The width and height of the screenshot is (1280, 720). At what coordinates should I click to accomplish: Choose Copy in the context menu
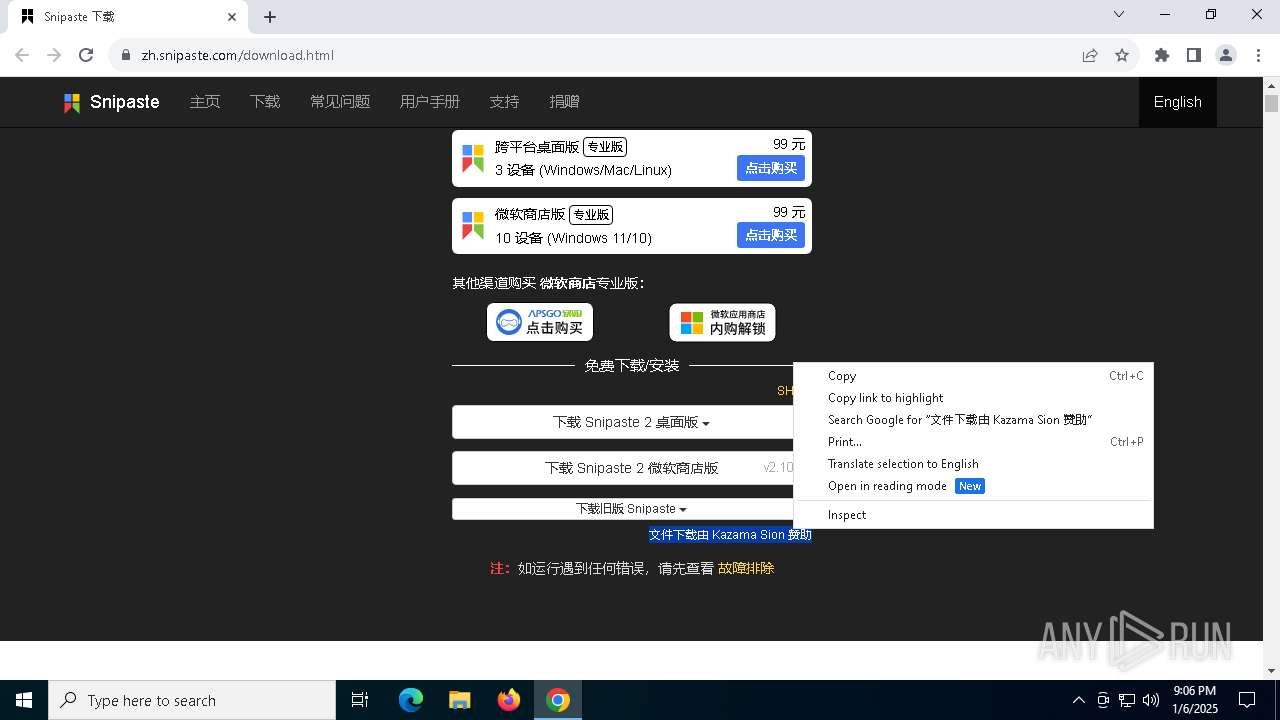[973, 376]
